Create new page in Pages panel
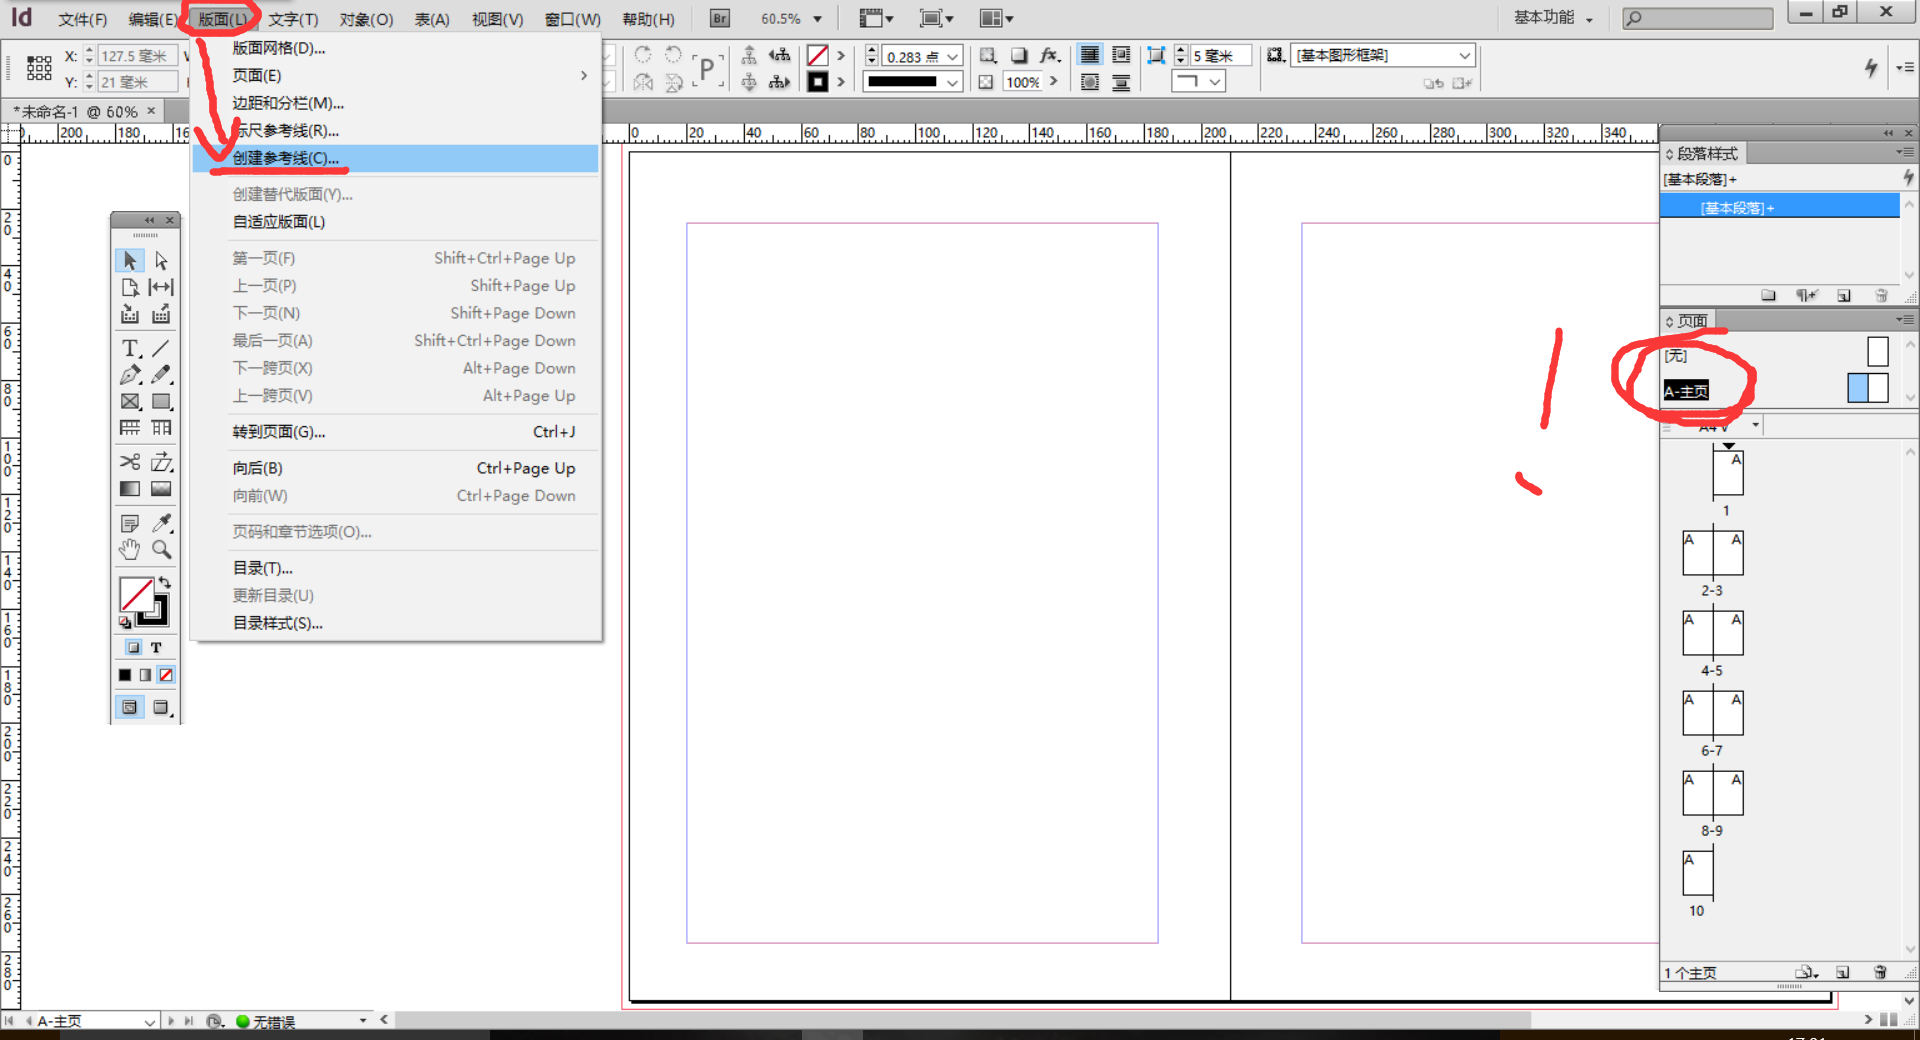 [1843, 972]
